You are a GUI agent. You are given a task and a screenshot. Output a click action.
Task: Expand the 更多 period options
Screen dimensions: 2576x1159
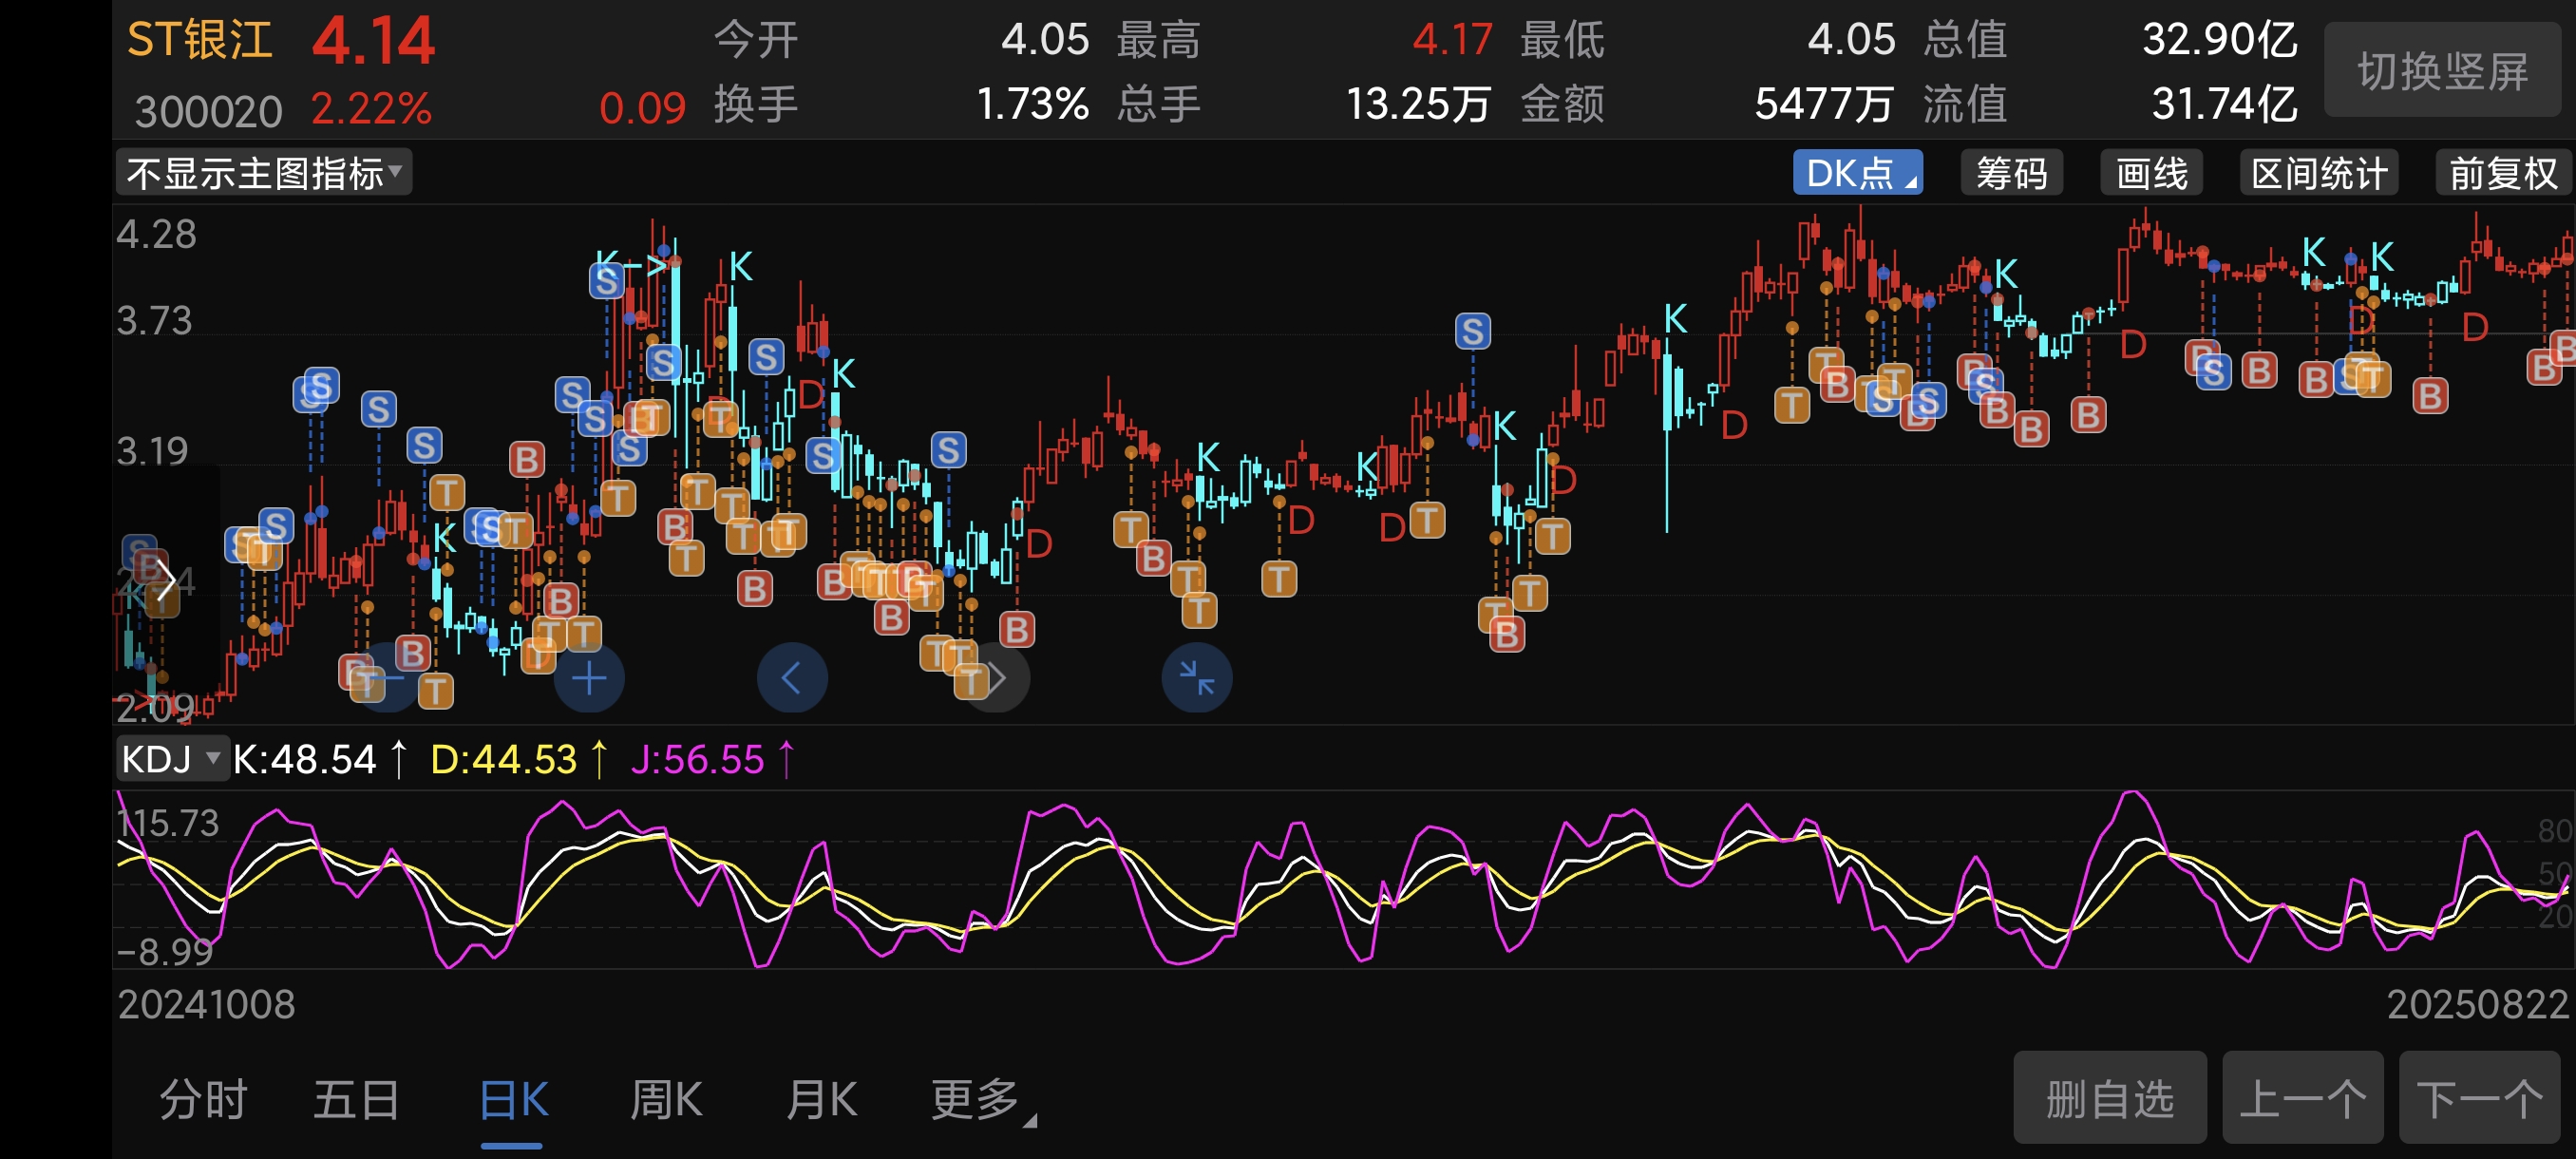coord(982,1100)
